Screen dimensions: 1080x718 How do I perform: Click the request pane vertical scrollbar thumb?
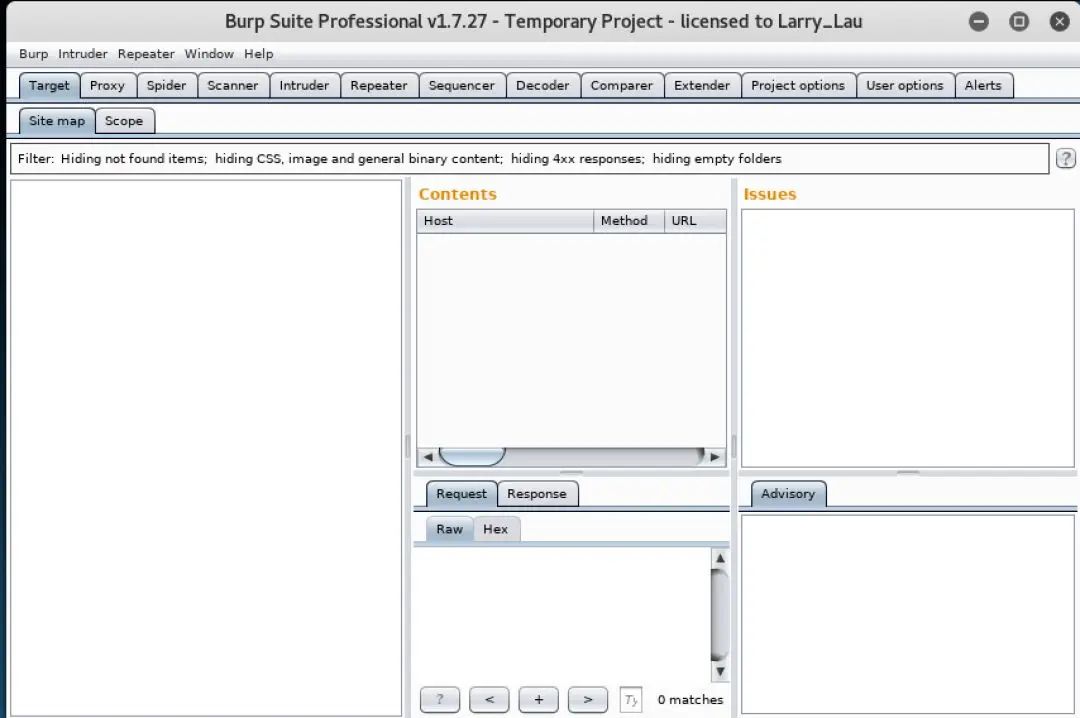pos(719,615)
